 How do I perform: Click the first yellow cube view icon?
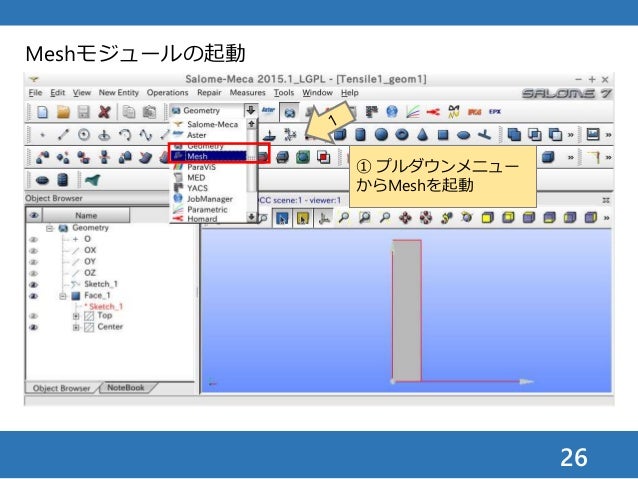point(487,218)
